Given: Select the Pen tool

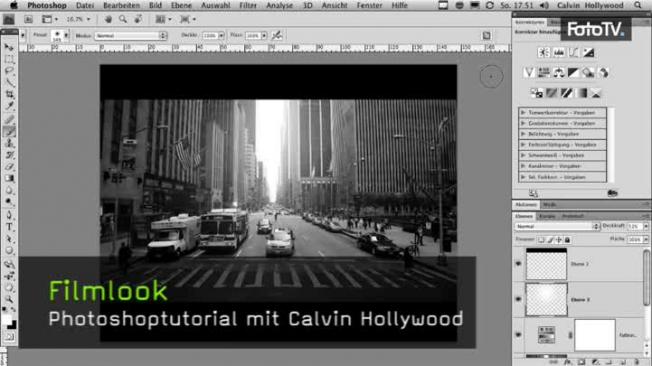Looking at the screenshot, I should point(9,215).
